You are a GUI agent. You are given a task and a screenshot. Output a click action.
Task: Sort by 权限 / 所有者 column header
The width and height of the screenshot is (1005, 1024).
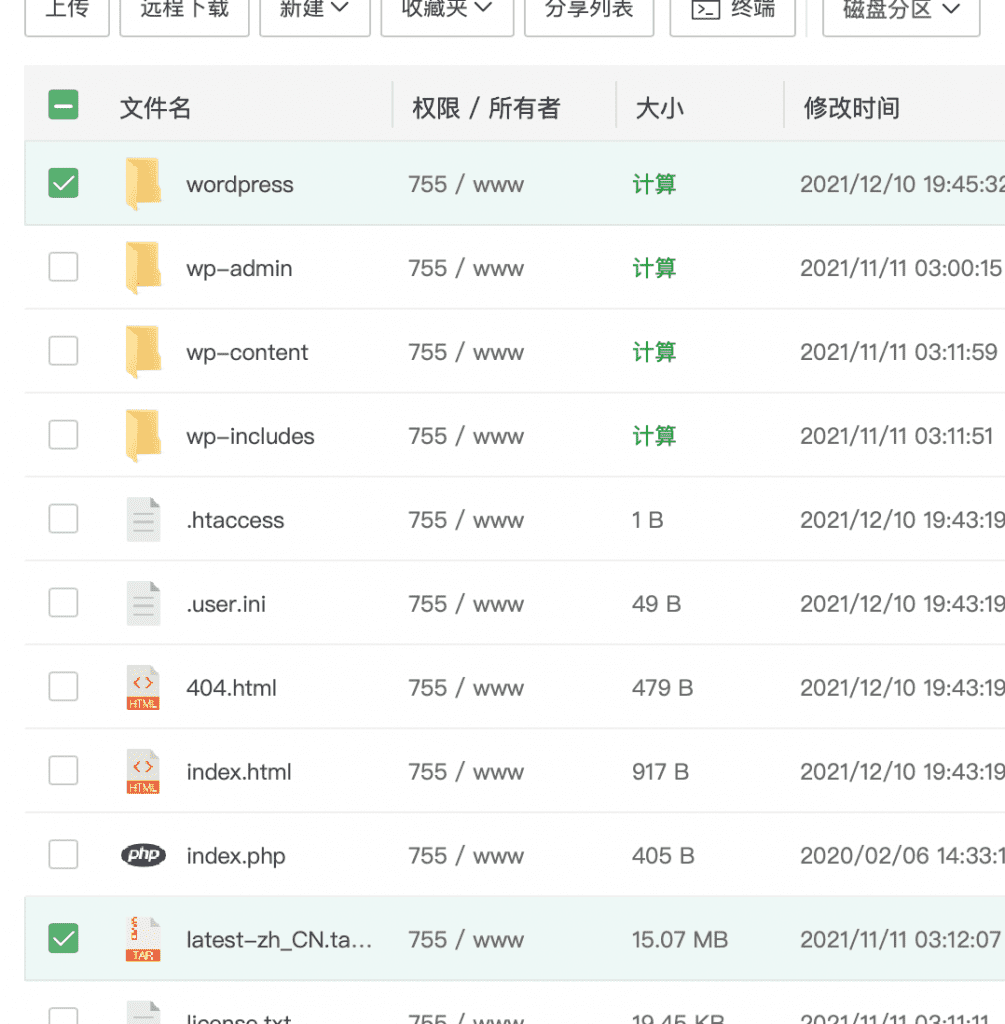[487, 108]
